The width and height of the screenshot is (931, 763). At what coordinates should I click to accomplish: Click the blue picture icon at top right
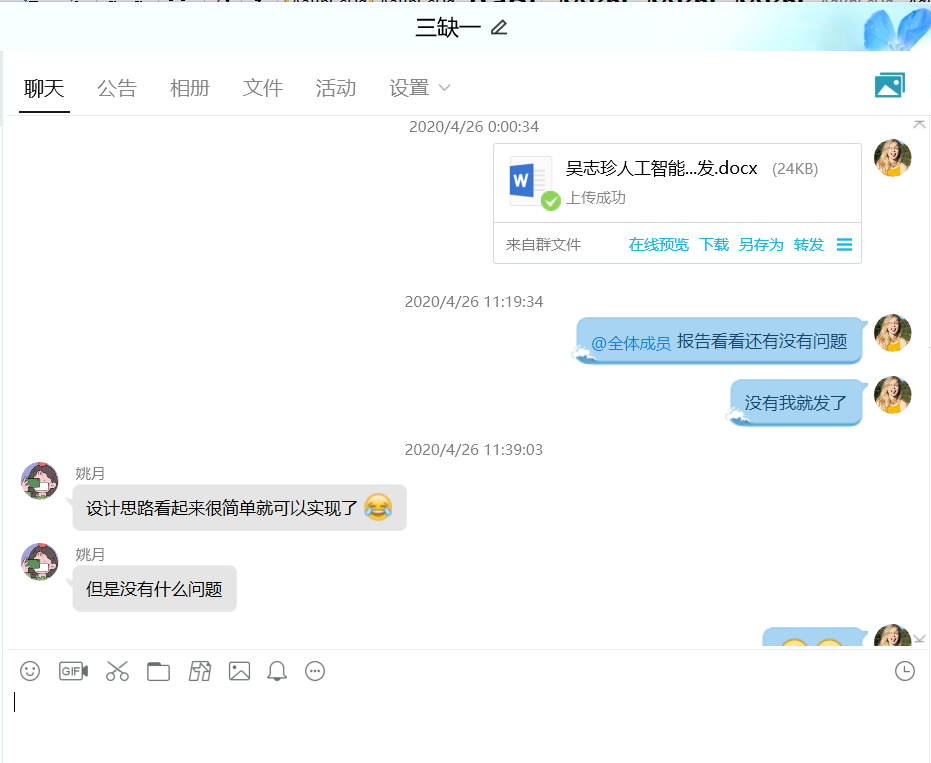click(889, 86)
